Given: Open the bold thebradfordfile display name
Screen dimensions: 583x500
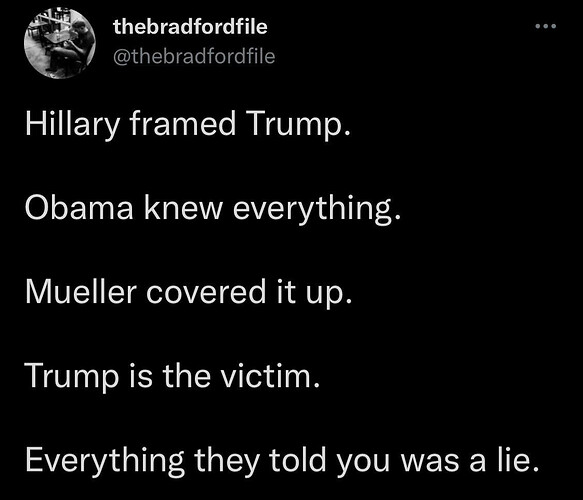Looking at the screenshot, I should tap(190, 27).
